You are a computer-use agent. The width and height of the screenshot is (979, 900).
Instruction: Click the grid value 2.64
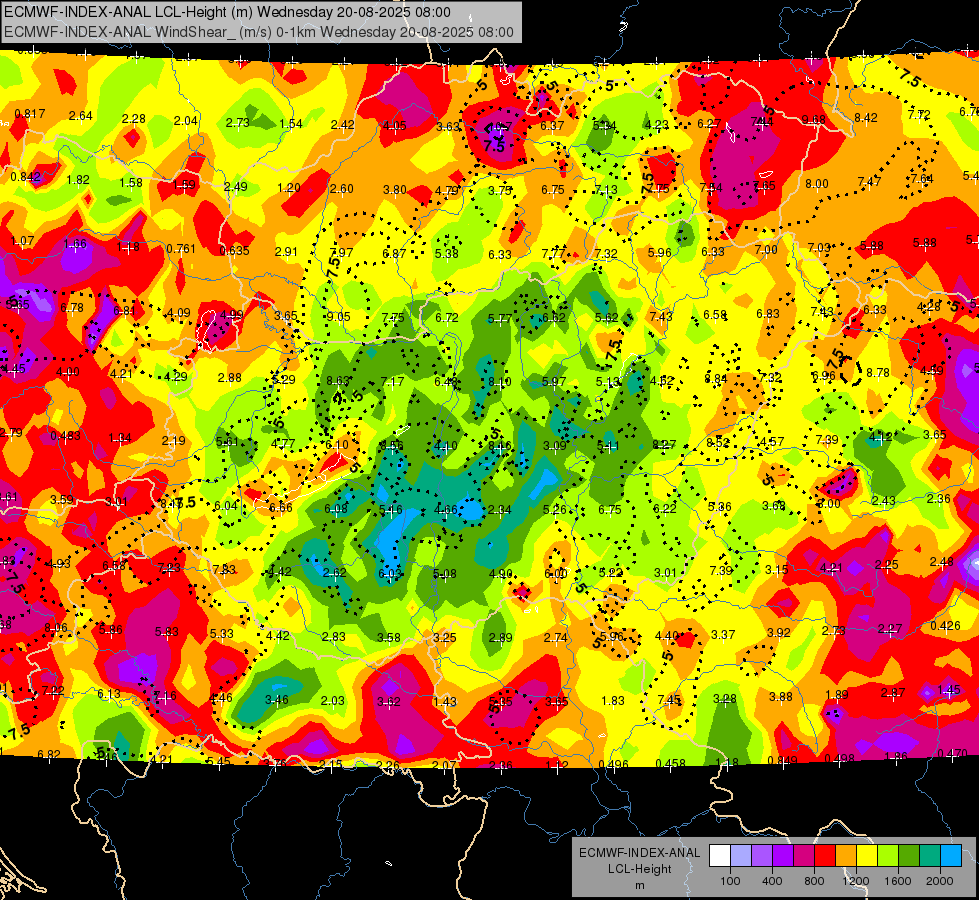pos(81,116)
